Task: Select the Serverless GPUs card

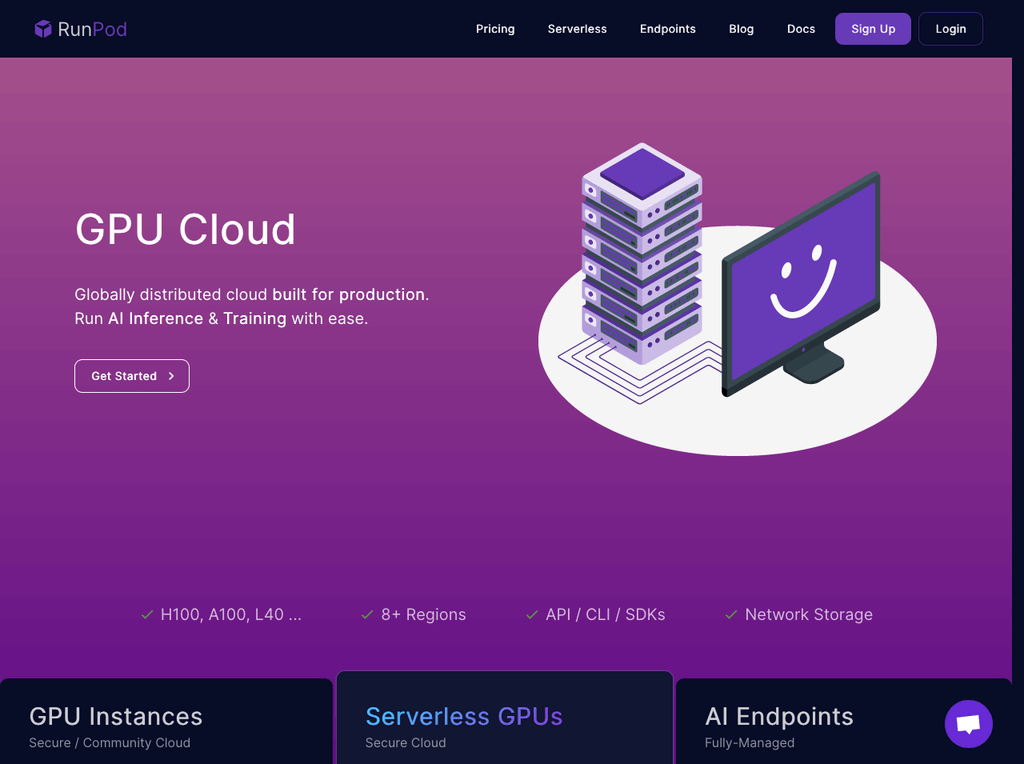Action: point(505,717)
